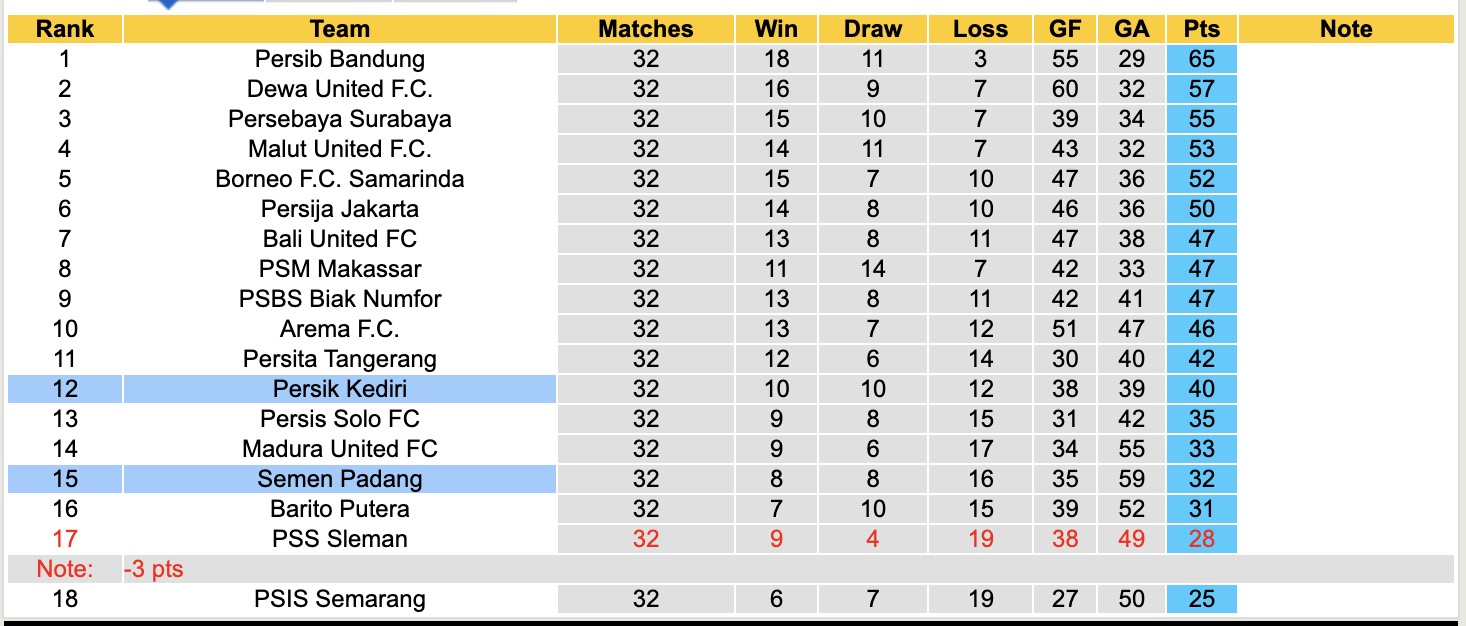Click the red 28 points cell
1466x626 pixels.
click(1201, 539)
